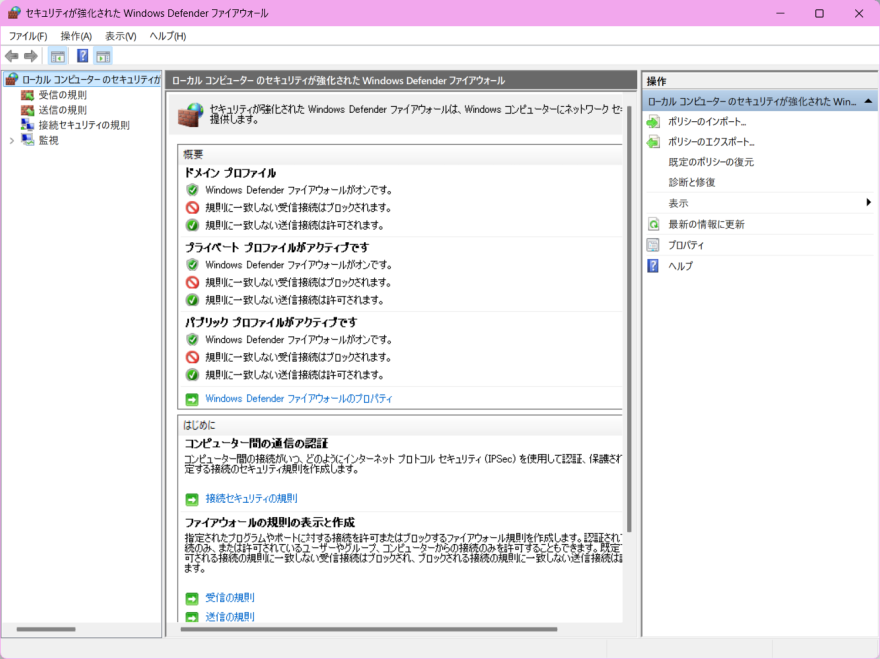Select 送信の規則 in the left tree
880x659 pixels.
(62, 110)
